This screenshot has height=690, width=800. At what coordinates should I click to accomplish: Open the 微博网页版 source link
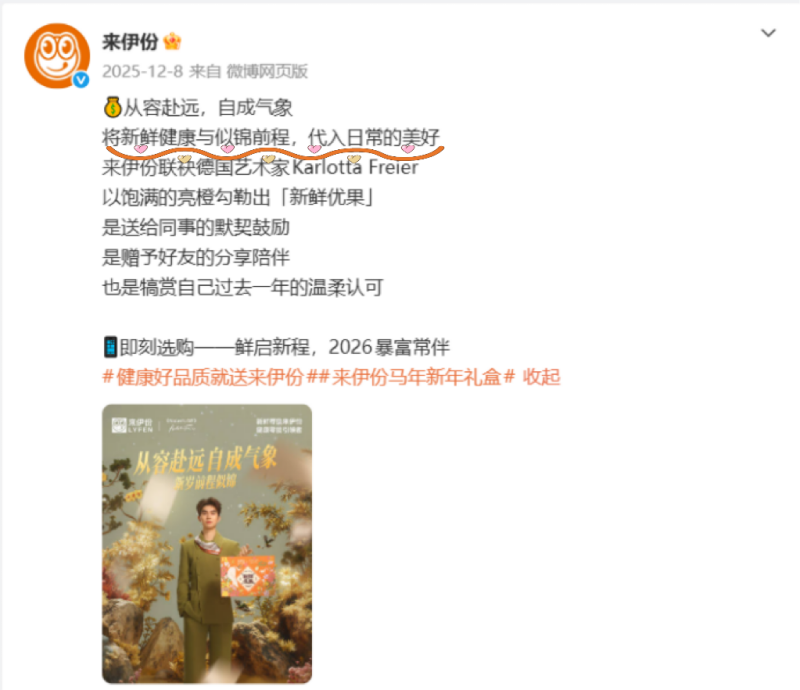(267, 71)
